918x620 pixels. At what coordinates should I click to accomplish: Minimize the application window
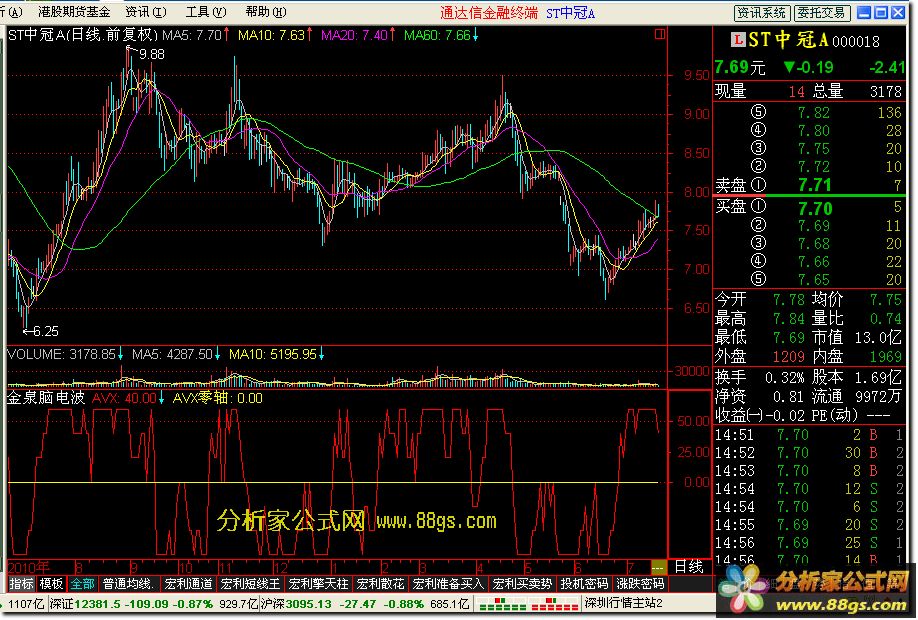(x=864, y=12)
